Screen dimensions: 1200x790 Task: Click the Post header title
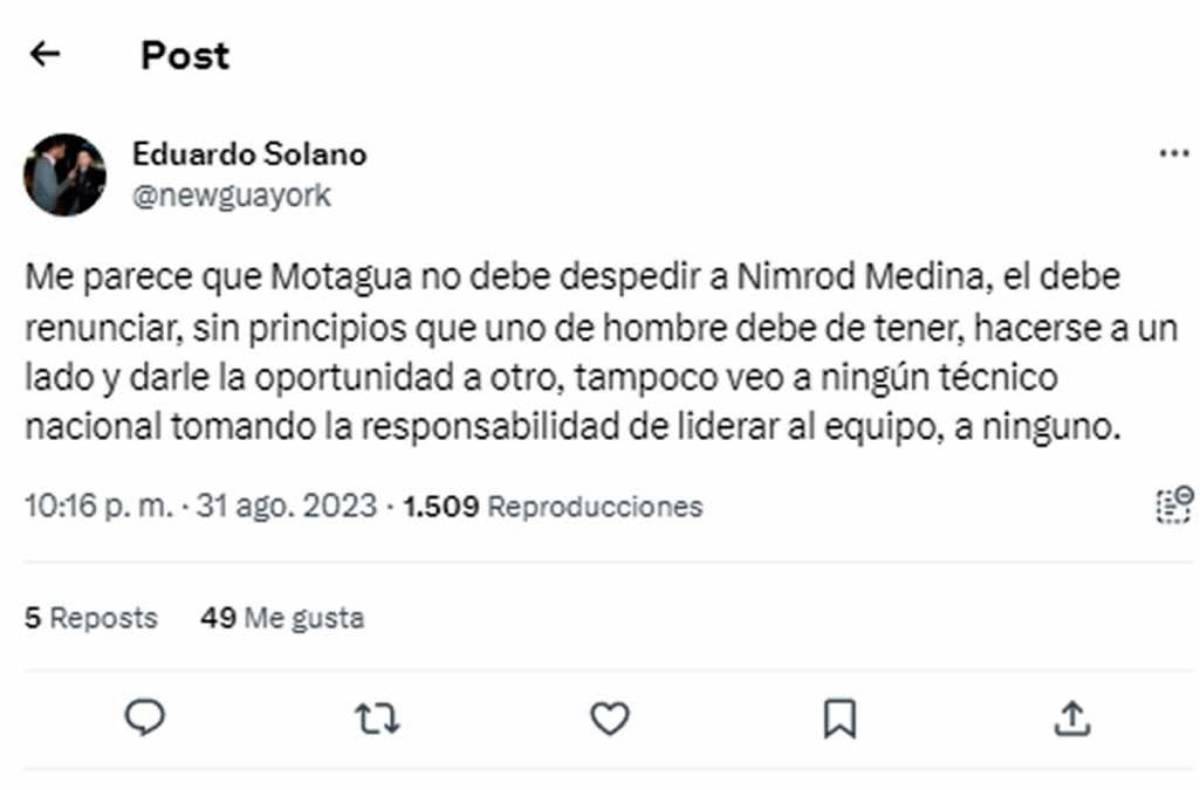(x=184, y=55)
